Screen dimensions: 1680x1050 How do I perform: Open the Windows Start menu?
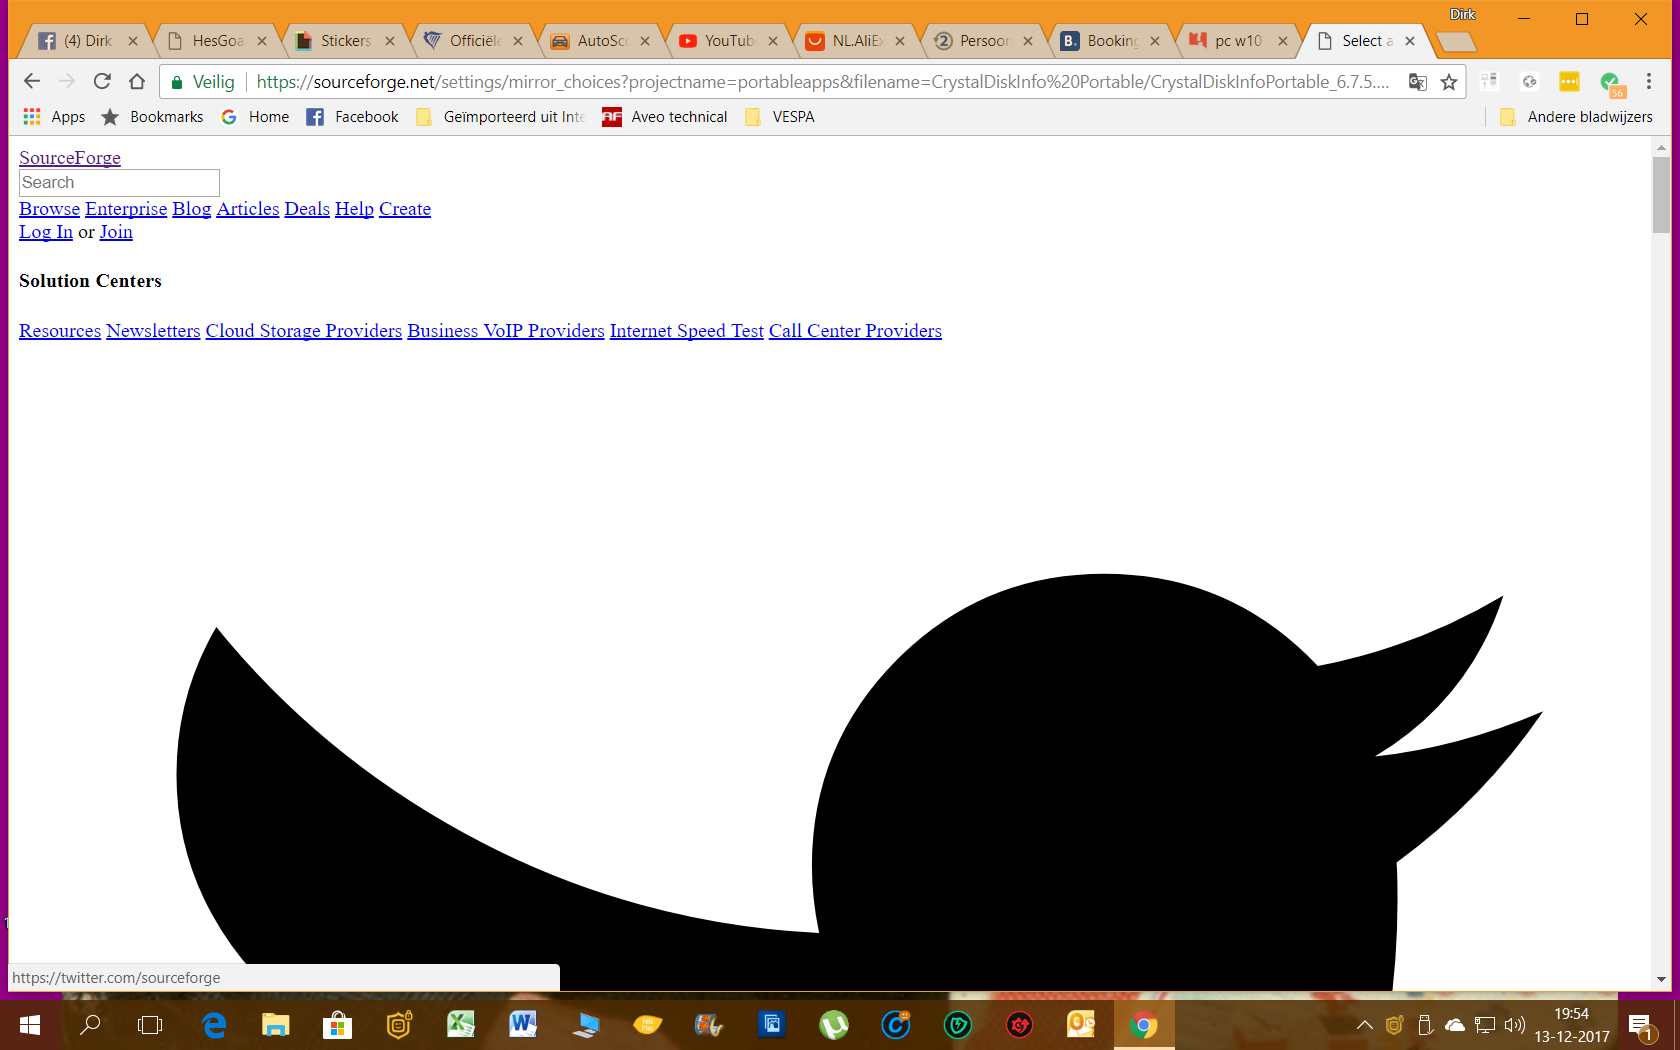pyautogui.click(x=30, y=1025)
